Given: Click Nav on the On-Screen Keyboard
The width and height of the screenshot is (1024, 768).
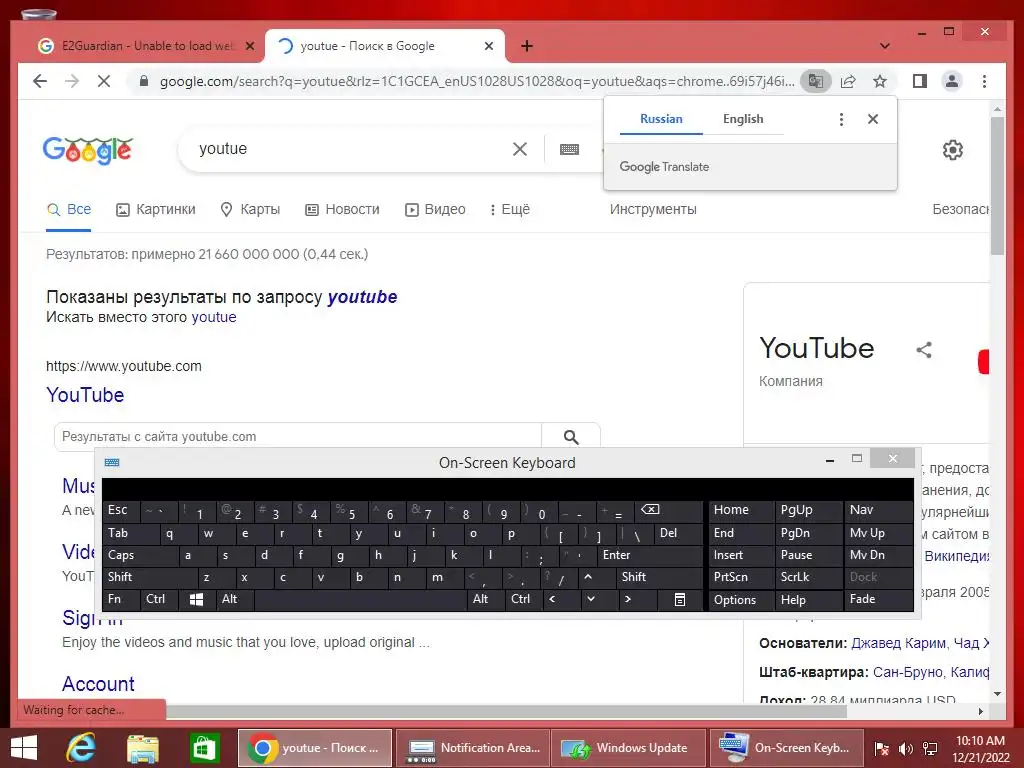Looking at the screenshot, I should pyautogui.click(x=879, y=511).
